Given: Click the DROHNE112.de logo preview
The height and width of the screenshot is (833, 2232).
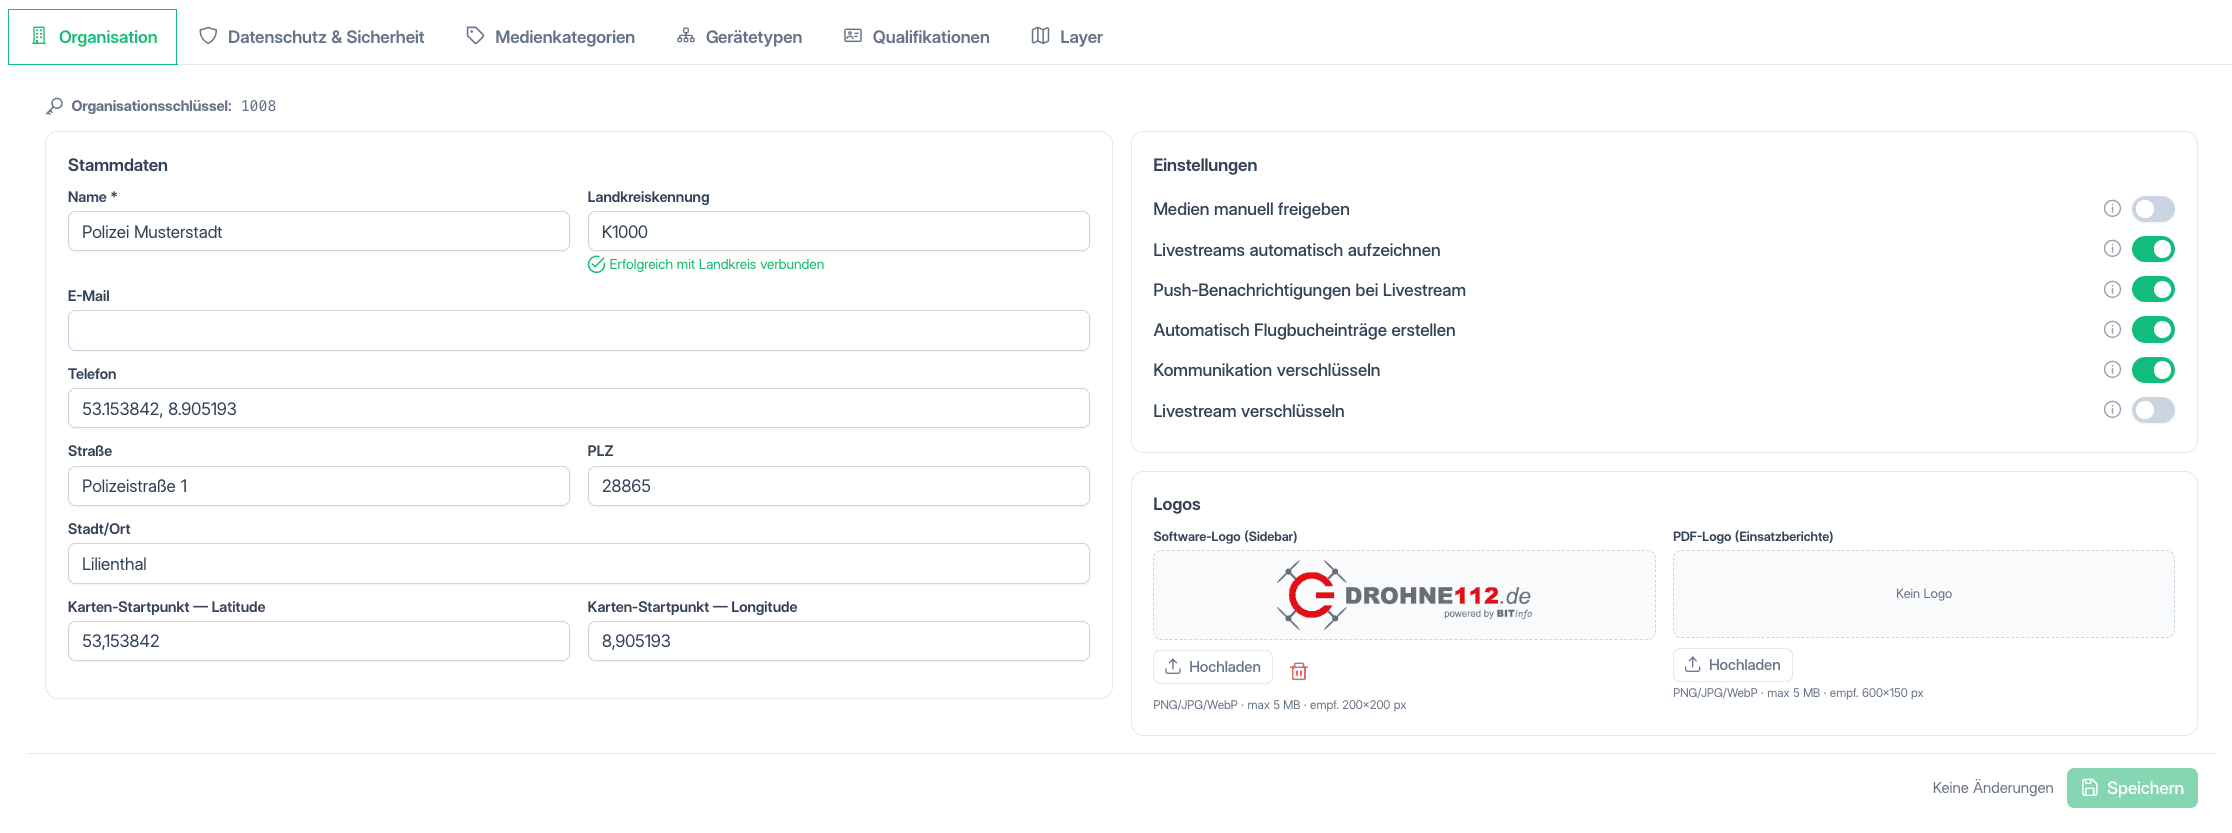Looking at the screenshot, I should (1404, 595).
